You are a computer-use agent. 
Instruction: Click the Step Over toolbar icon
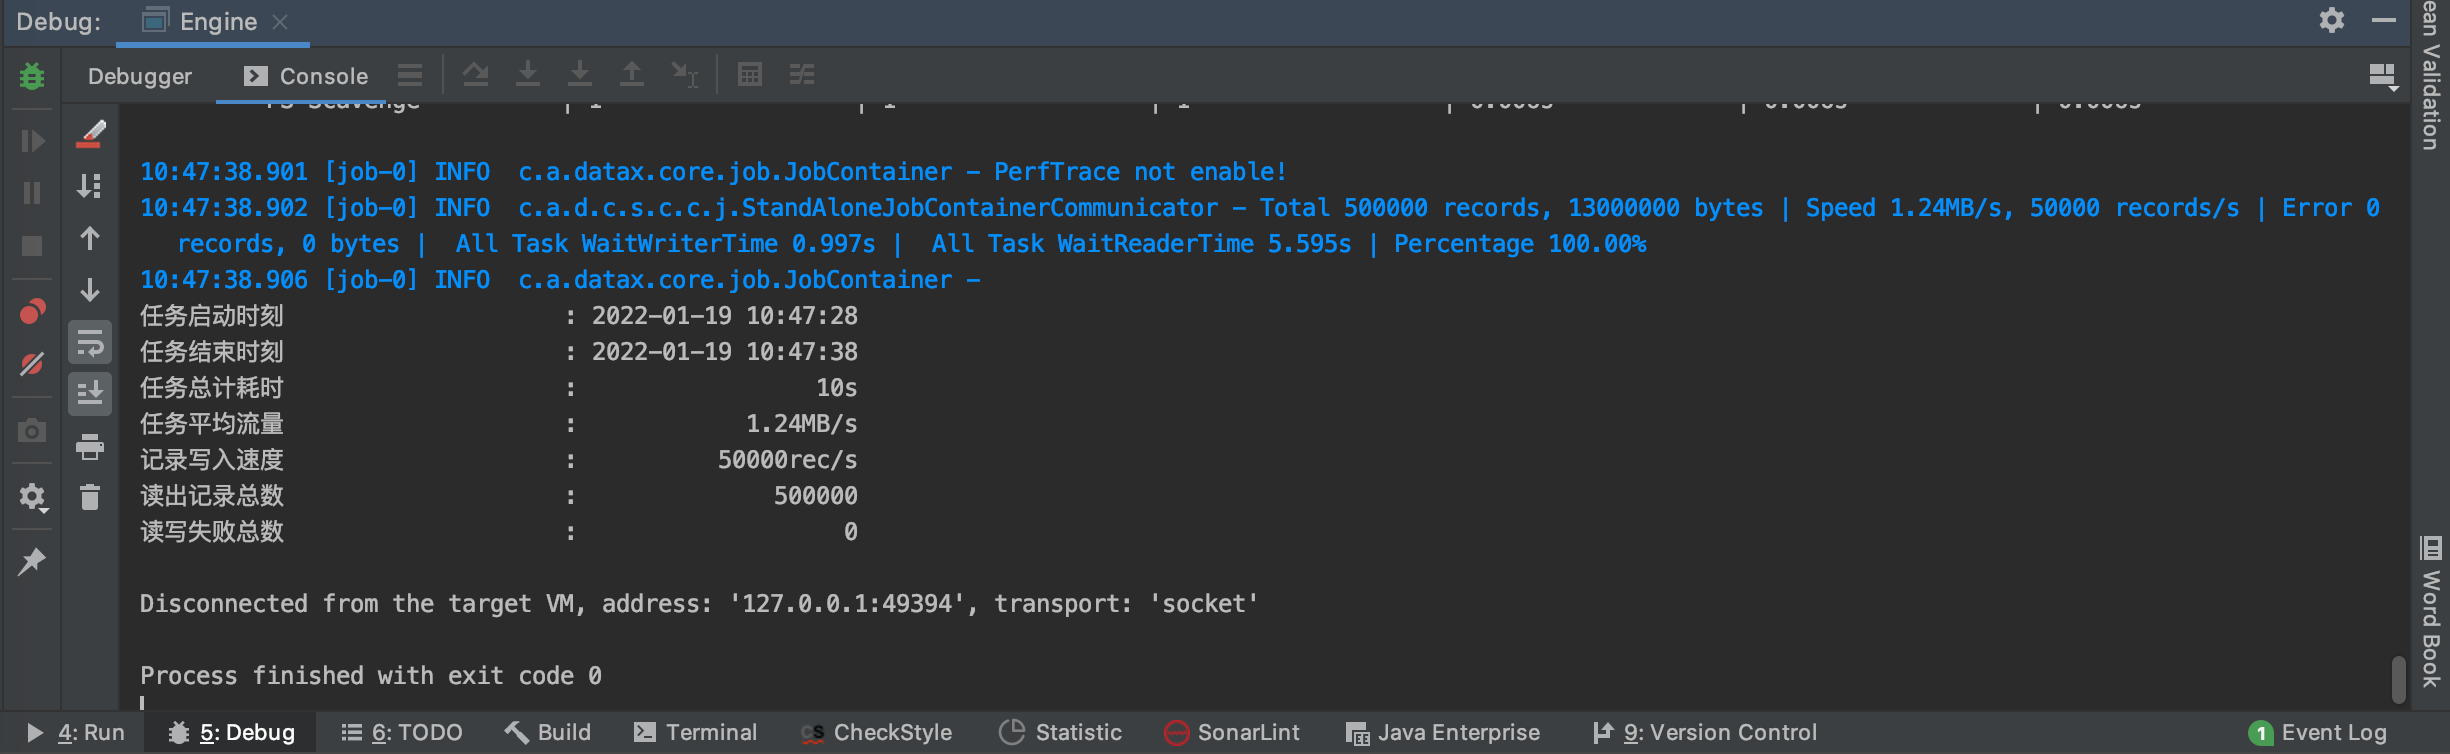tap(476, 75)
